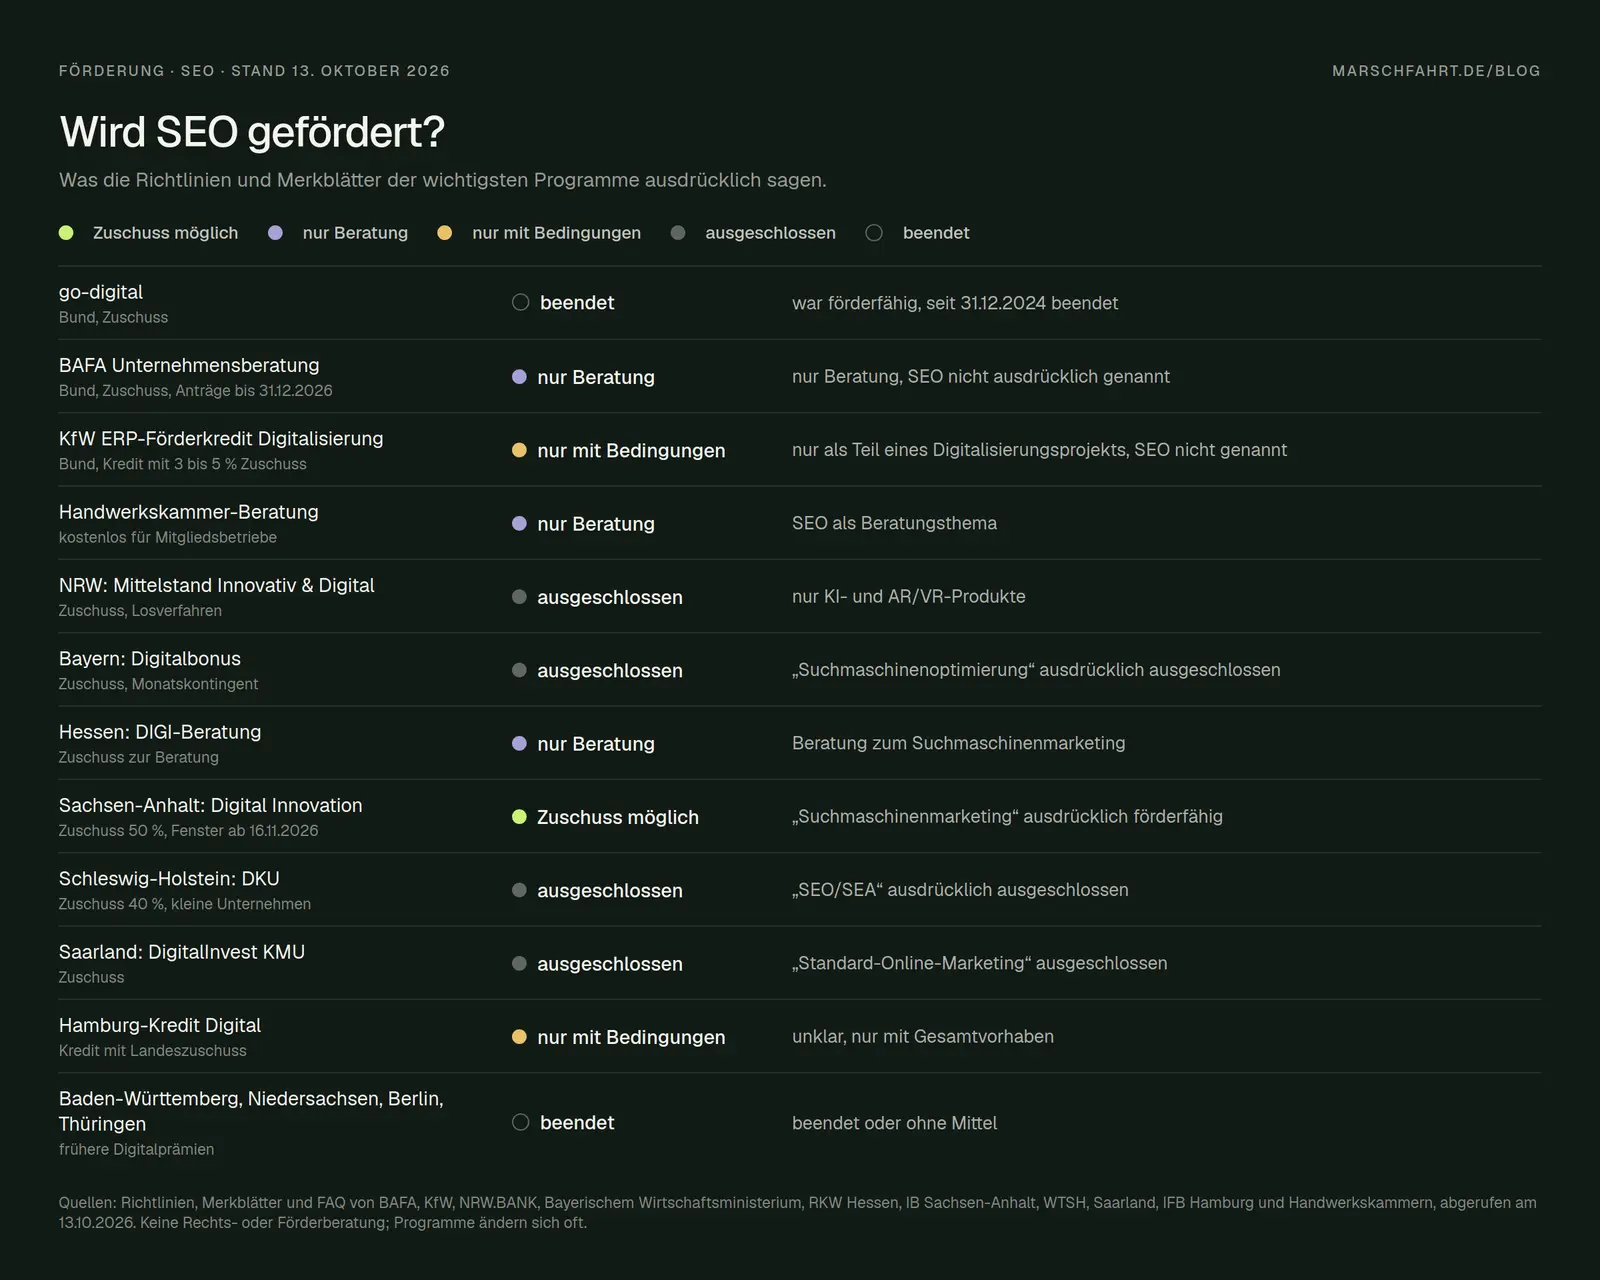1600x1280 pixels.
Task: Open the MARSCHFAHRT.DE/BLOG link
Action: pyautogui.click(x=1436, y=71)
